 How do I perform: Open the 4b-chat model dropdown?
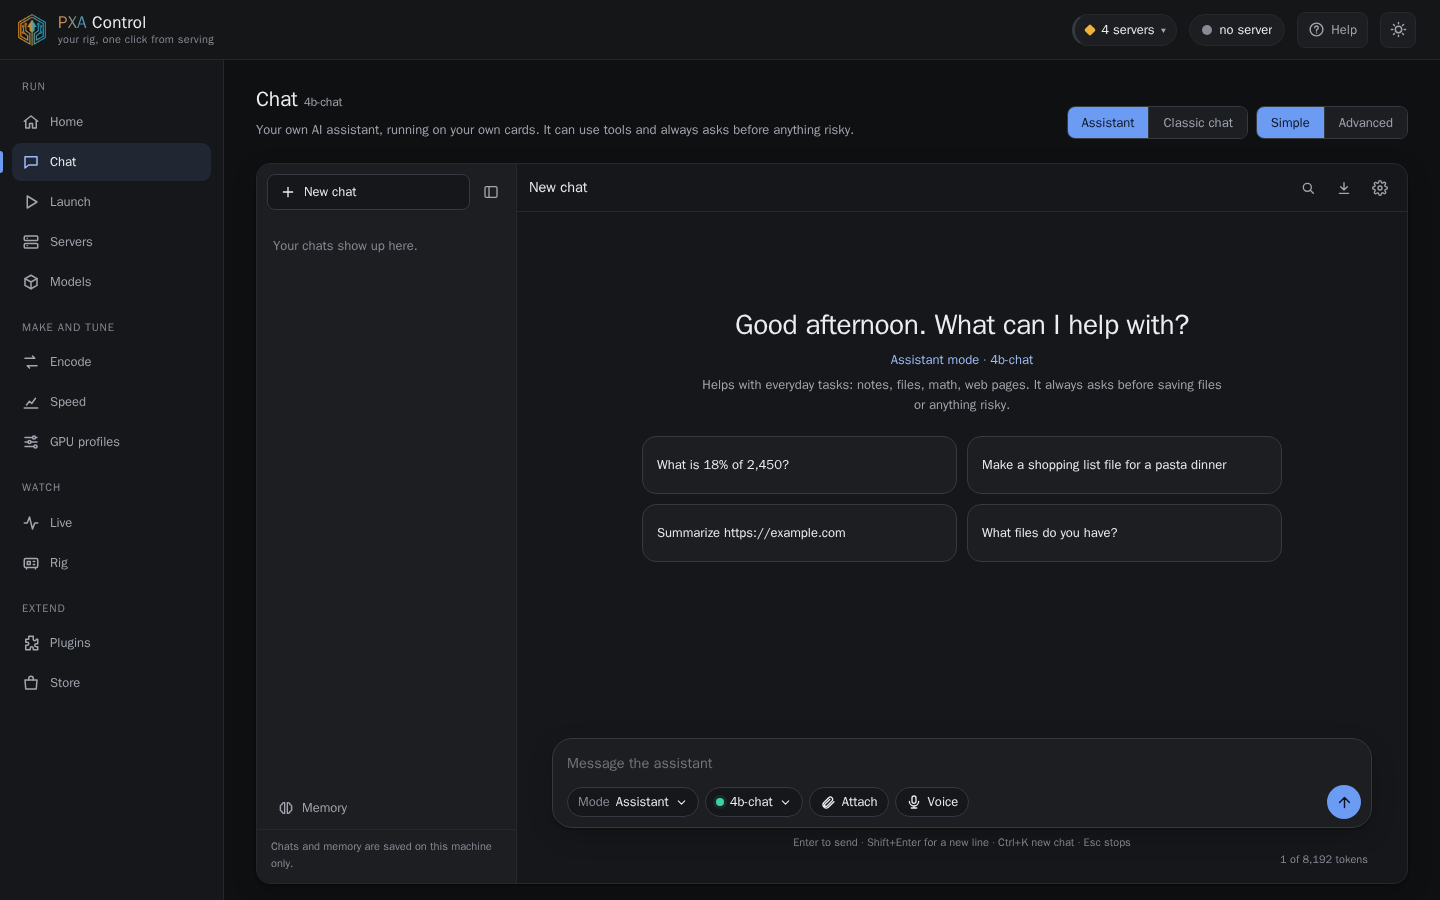(x=753, y=802)
